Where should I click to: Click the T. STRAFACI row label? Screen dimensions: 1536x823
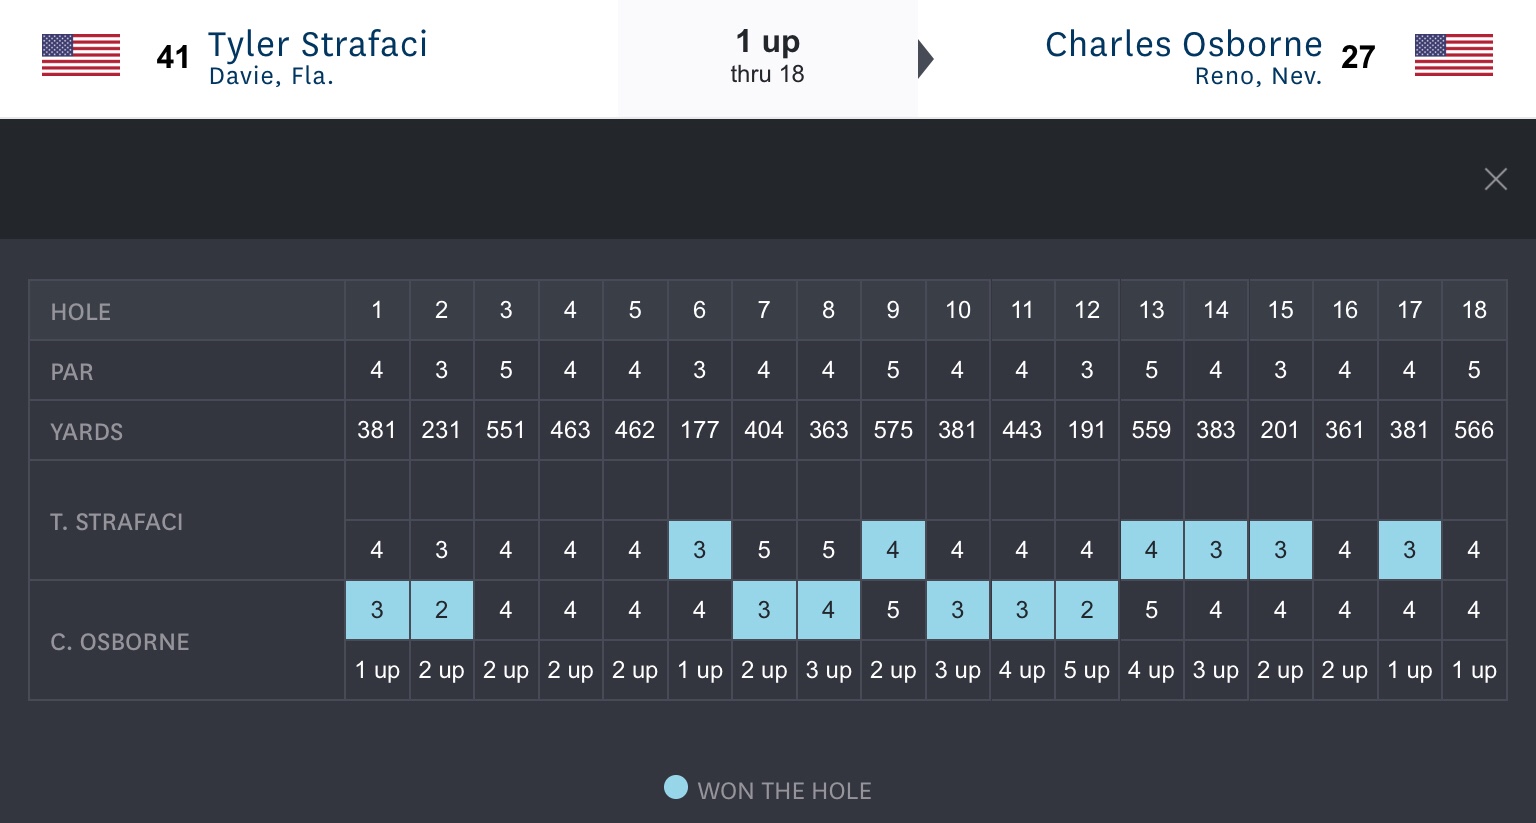click(x=117, y=522)
